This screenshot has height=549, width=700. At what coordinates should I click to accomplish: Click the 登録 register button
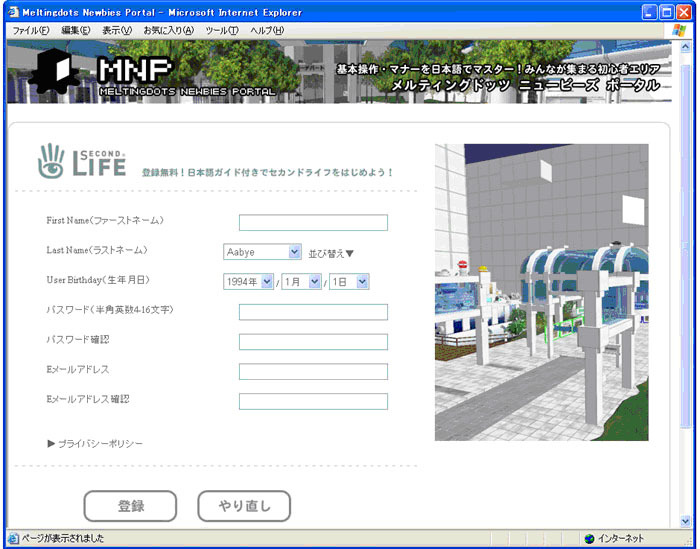(x=130, y=506)
